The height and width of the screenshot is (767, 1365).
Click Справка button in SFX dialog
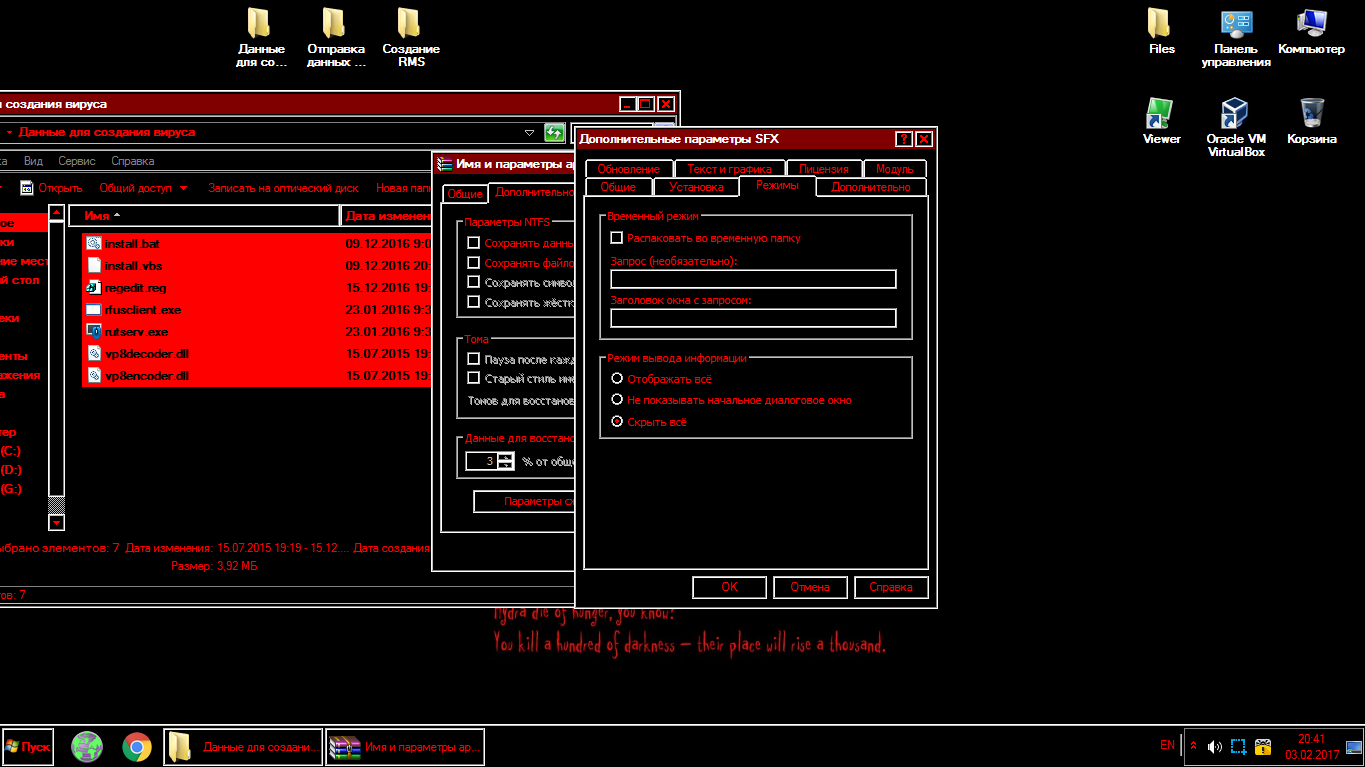click(891, 587)
